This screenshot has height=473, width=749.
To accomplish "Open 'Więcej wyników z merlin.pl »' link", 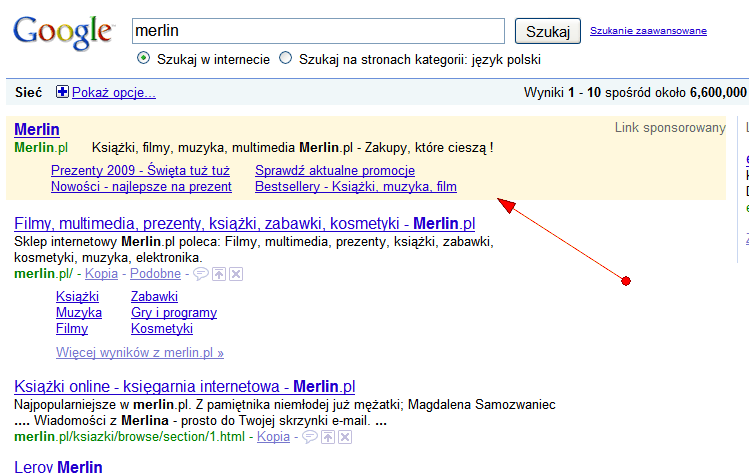I will coord(139,353).
